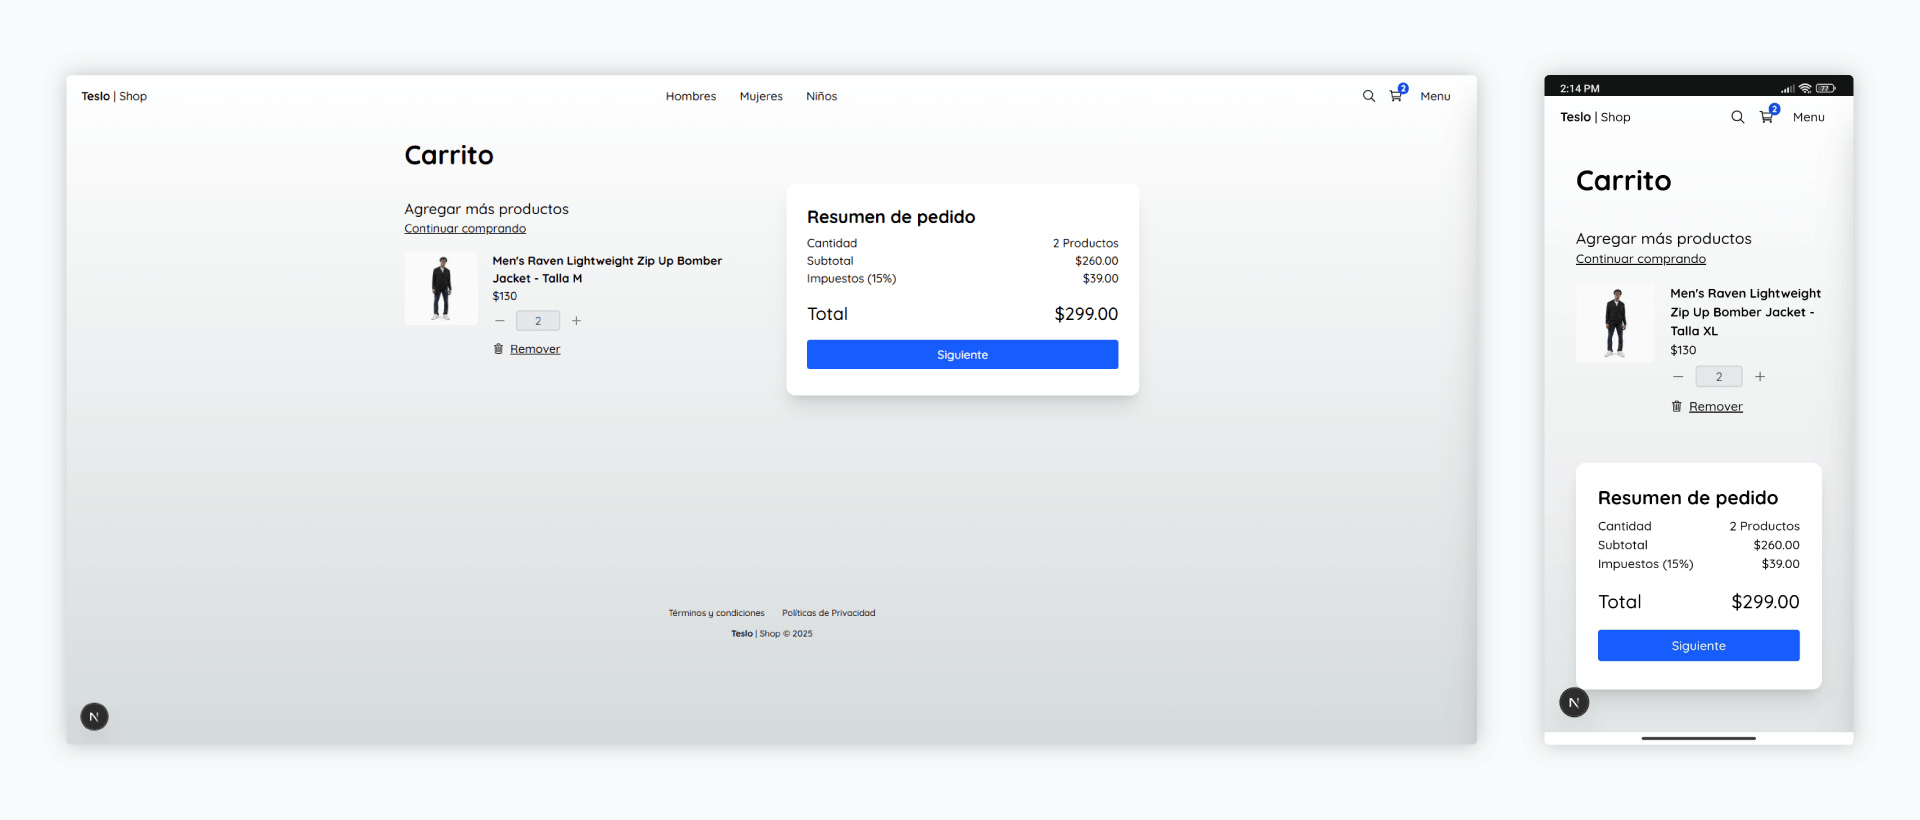
Task: Decrease quantity for Talla XL jacket
Action: 1678,377
